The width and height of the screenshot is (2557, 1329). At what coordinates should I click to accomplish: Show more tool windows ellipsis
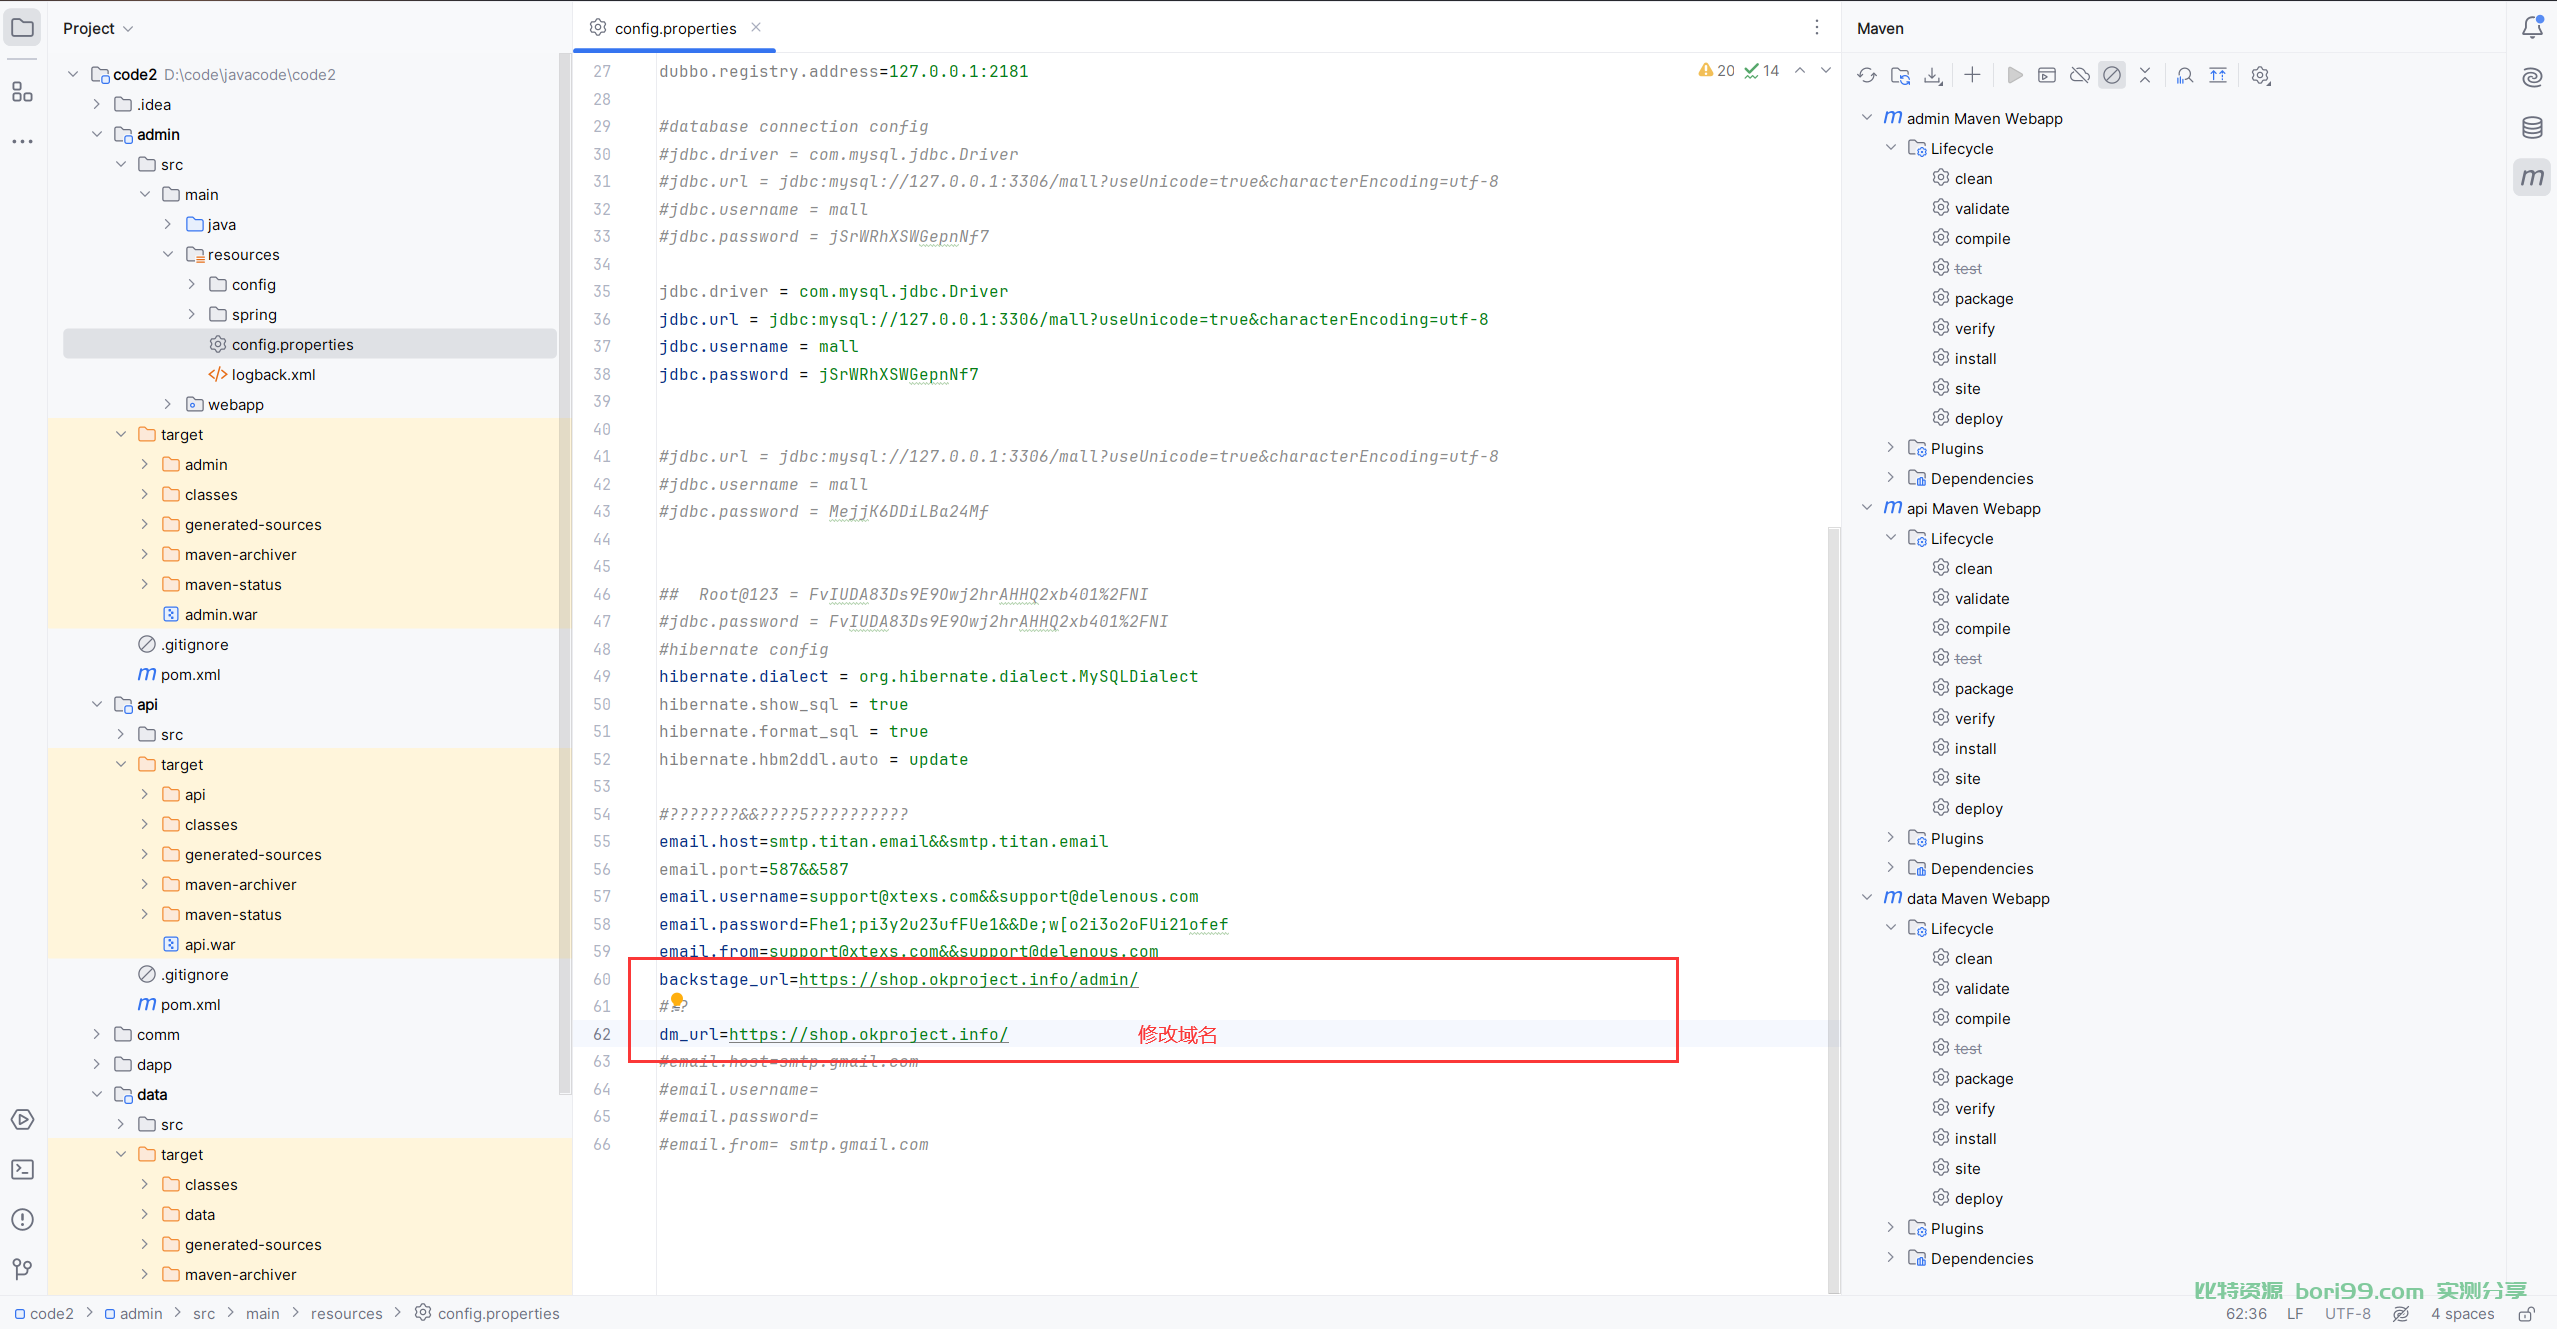22,142
